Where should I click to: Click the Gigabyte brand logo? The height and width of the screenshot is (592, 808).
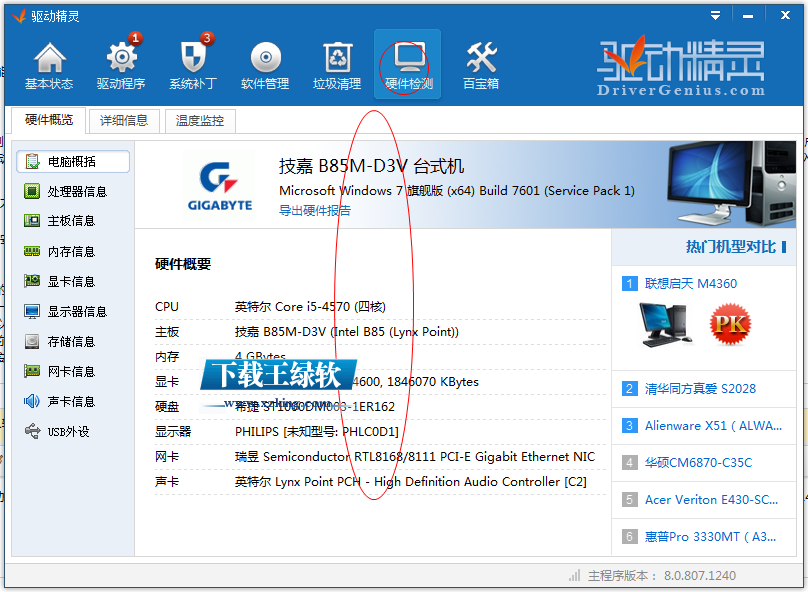[220, 185]
